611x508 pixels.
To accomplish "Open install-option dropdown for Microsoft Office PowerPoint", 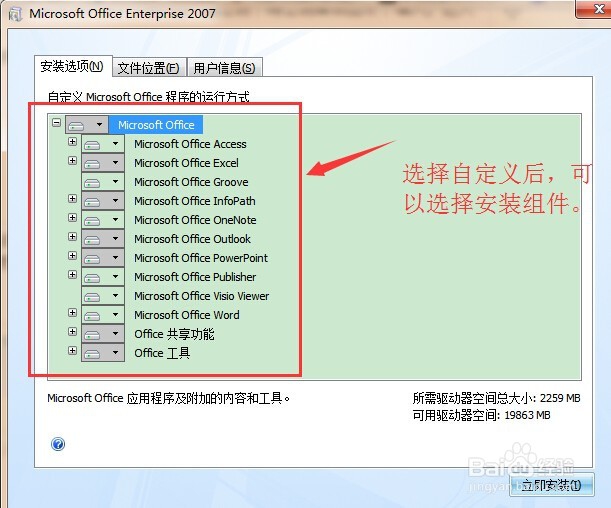I will (x=103, y=258).
